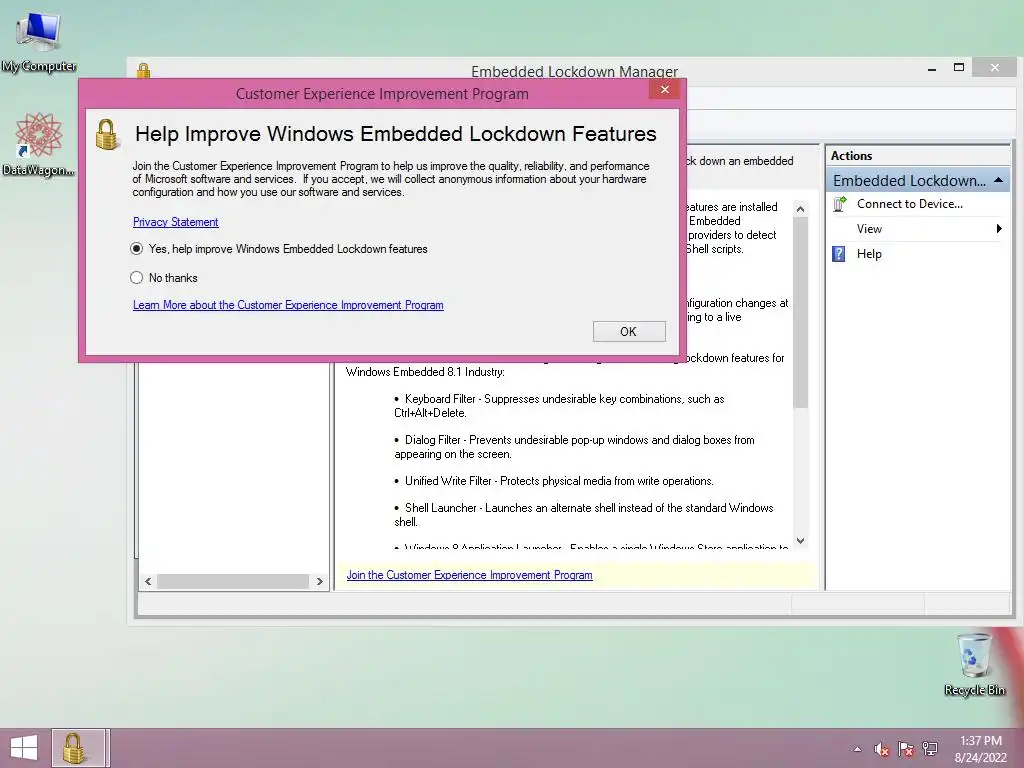Click the network tray icon
The height and width of the screenshot is (768, 1024).
coord(930,749)
